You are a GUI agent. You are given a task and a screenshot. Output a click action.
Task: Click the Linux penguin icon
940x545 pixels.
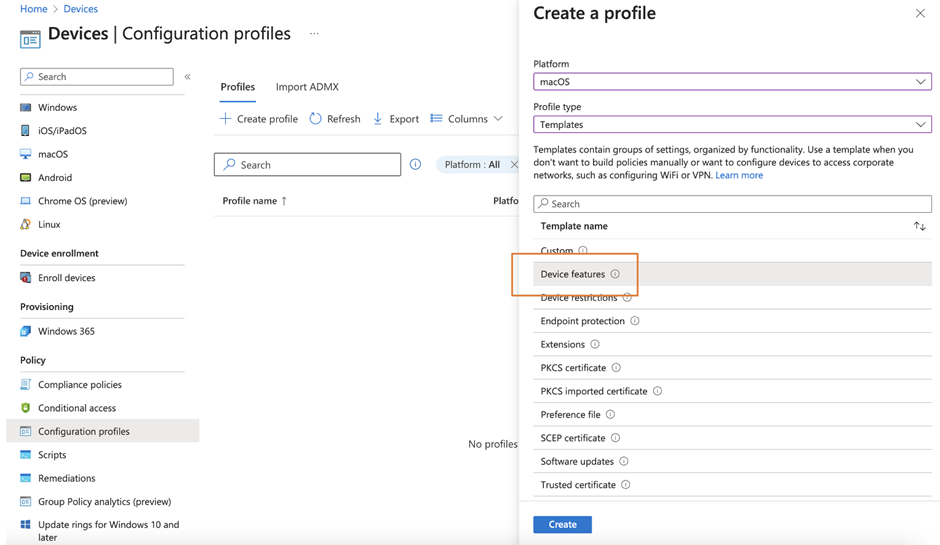tap(25, 224)
